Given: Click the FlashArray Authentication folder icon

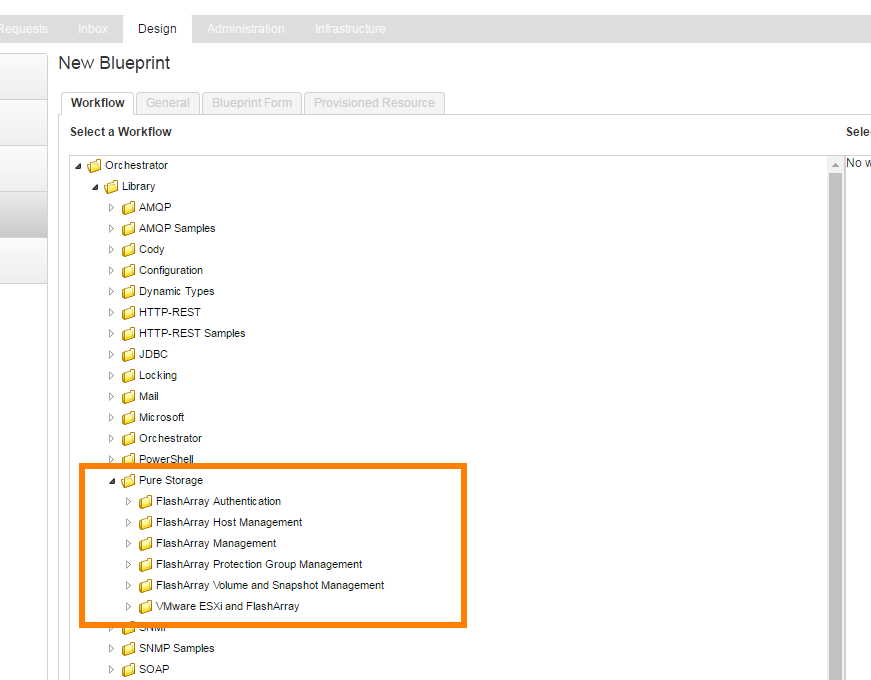Looking at the screenshot, I should pos(146,502).
